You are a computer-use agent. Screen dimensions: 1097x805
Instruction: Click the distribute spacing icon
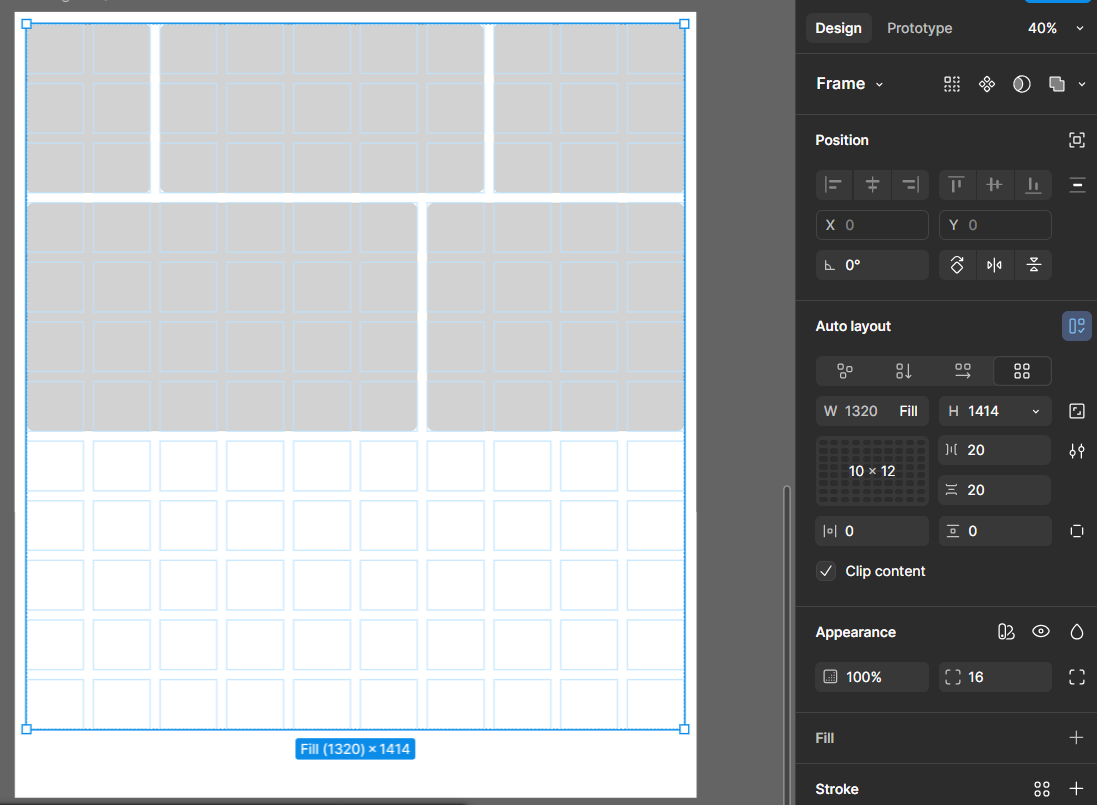point(1077,185)
